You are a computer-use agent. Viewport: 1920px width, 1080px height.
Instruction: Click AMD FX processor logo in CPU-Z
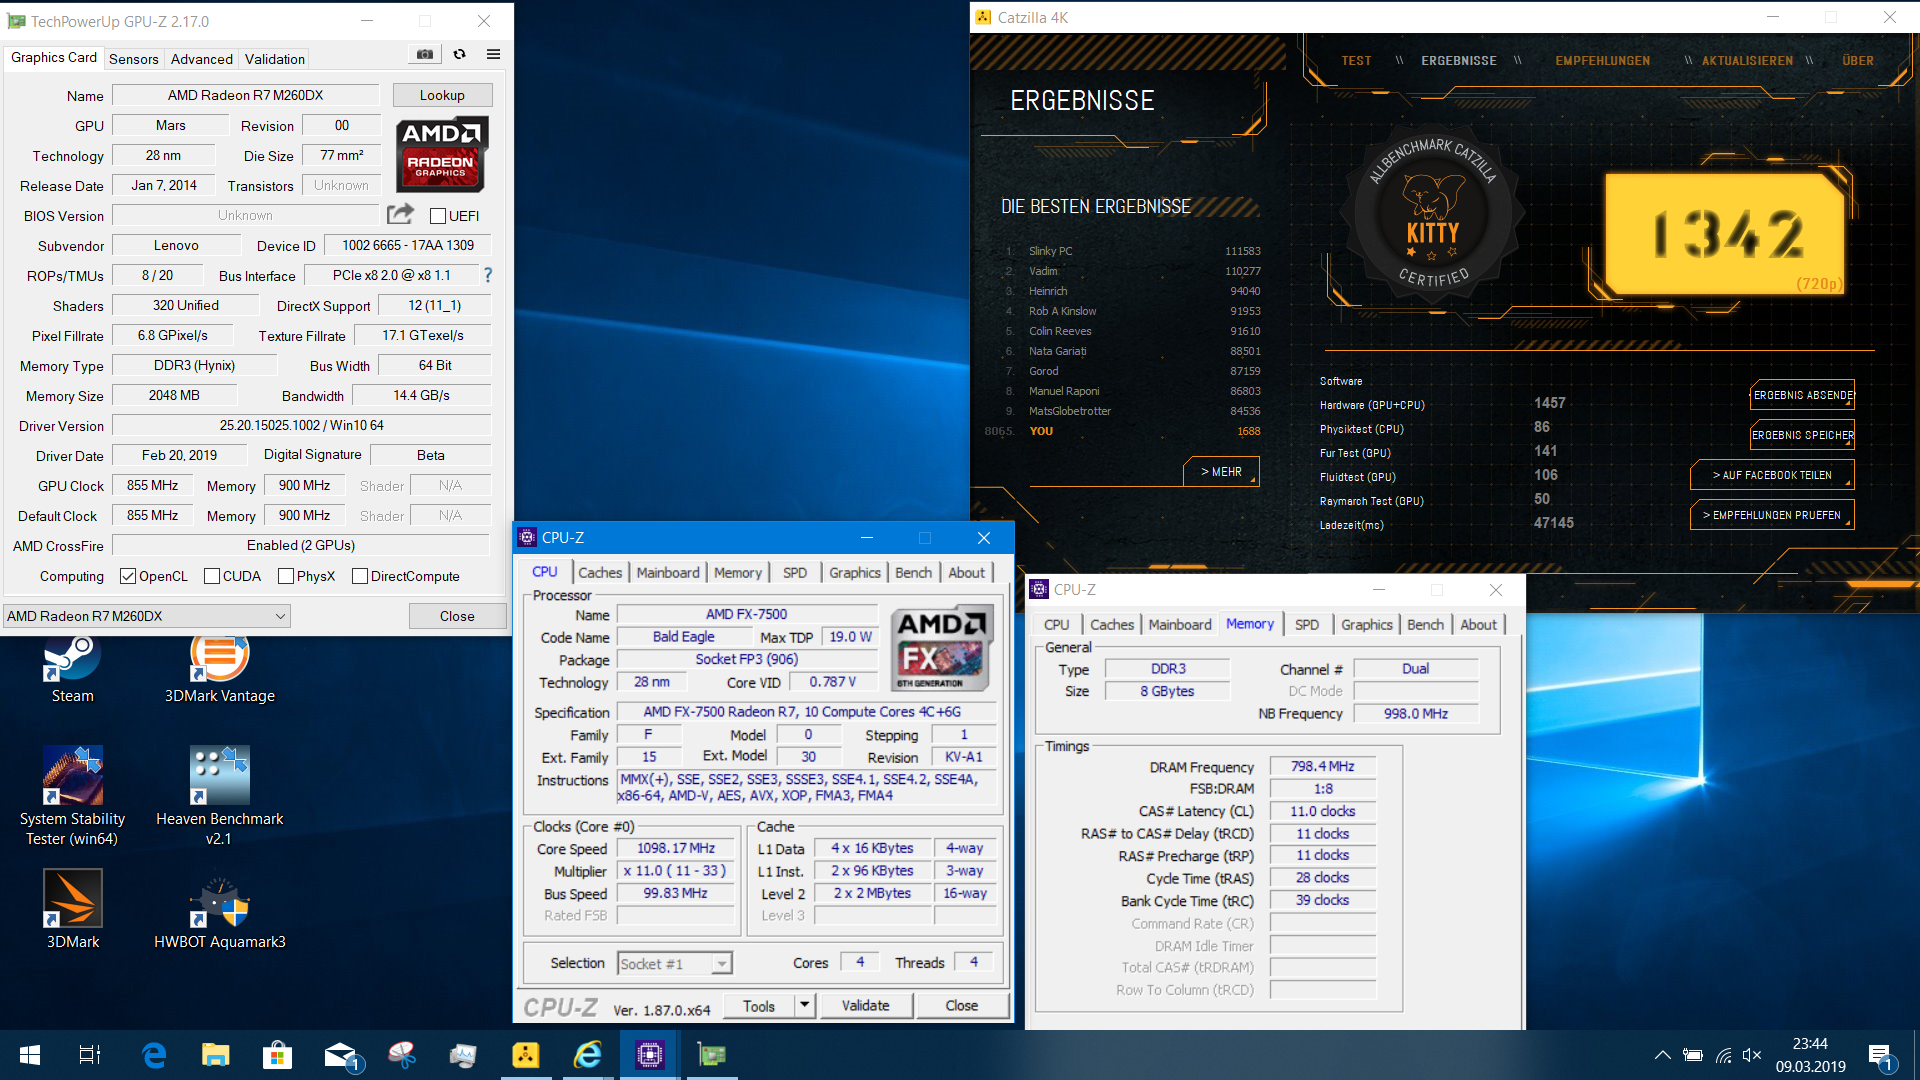tap(941, 648)
